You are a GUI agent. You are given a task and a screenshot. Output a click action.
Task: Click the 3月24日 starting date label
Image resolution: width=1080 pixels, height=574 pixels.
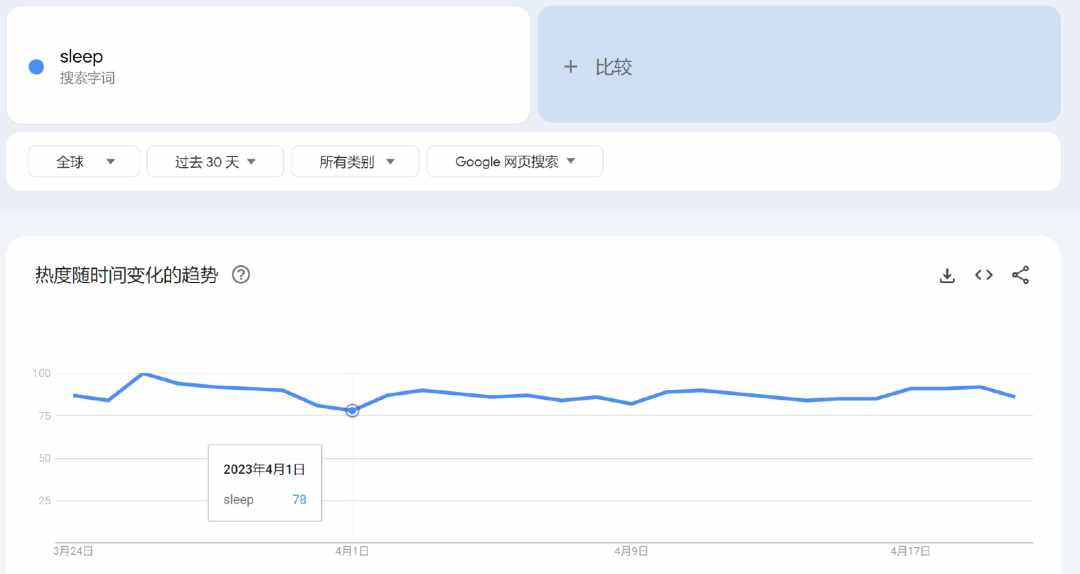73,551
